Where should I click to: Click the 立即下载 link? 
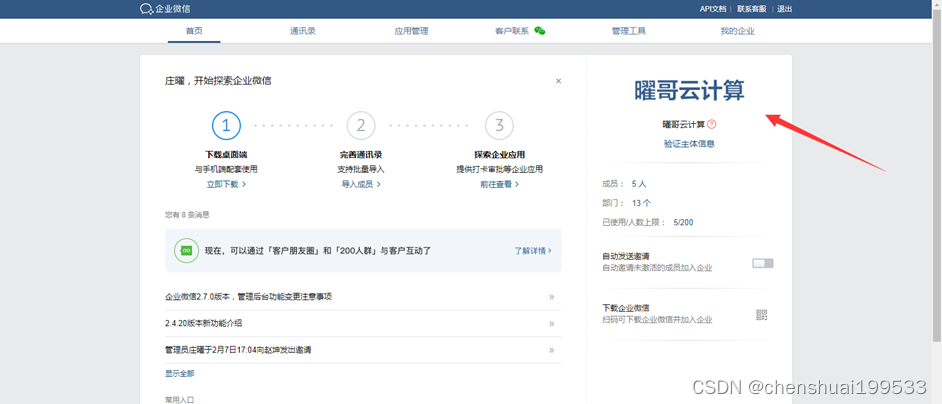click(x=226, y=184)
